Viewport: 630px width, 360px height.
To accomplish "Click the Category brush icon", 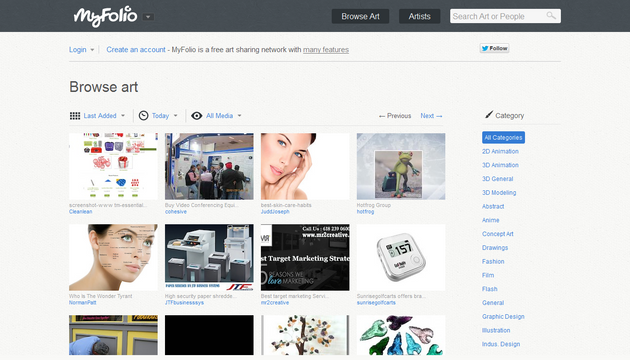I will [x=489, y=115].
